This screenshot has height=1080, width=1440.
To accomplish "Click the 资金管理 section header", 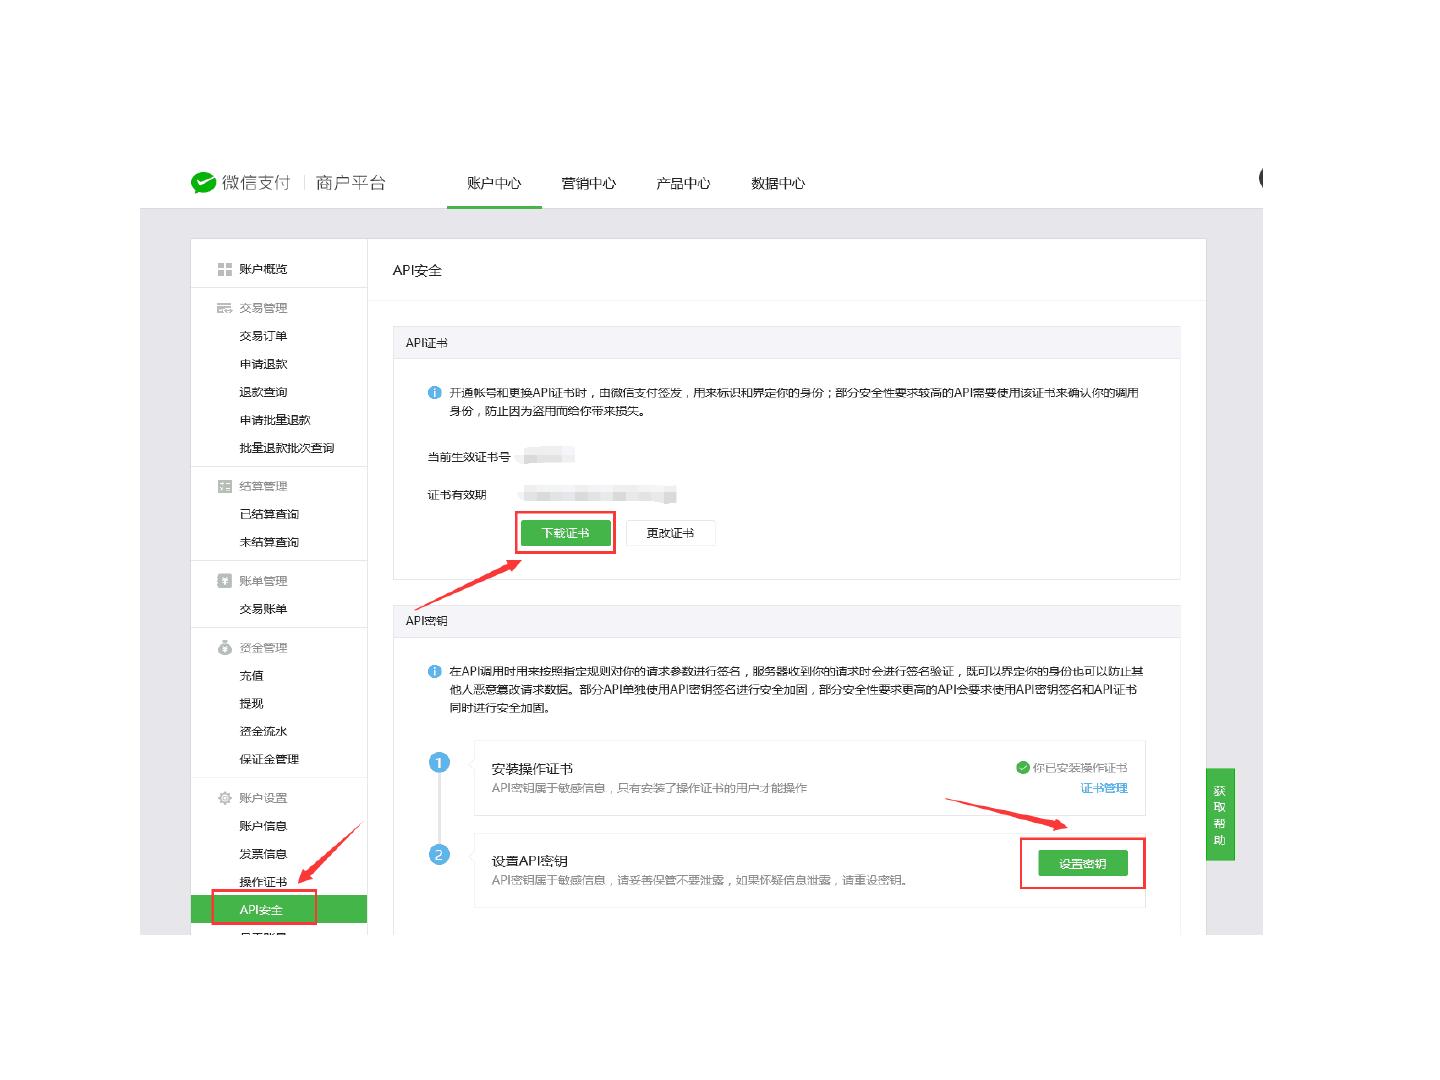I will coord(263,648).
